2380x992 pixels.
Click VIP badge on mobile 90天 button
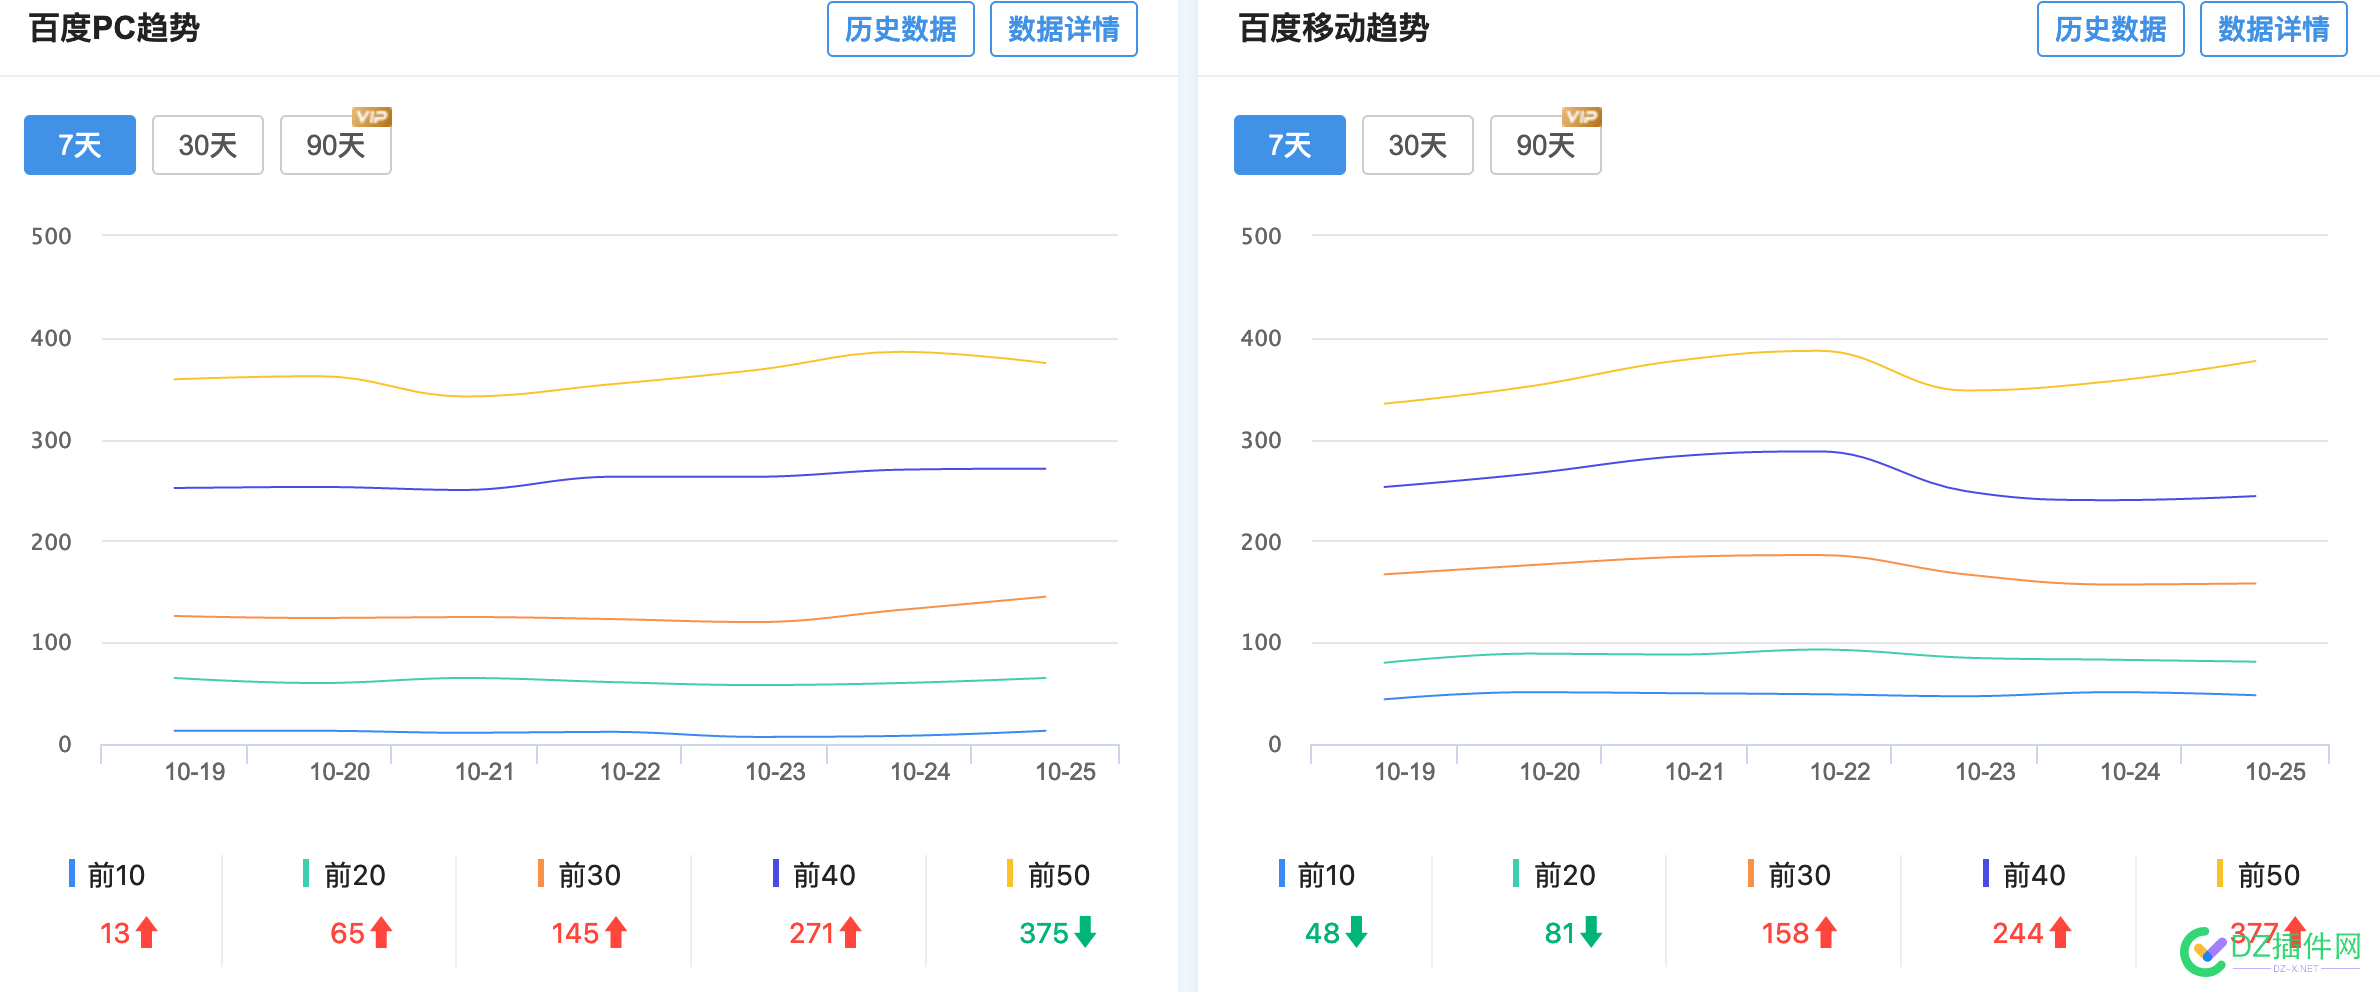pyautogui.click(x=1582, y=117)
